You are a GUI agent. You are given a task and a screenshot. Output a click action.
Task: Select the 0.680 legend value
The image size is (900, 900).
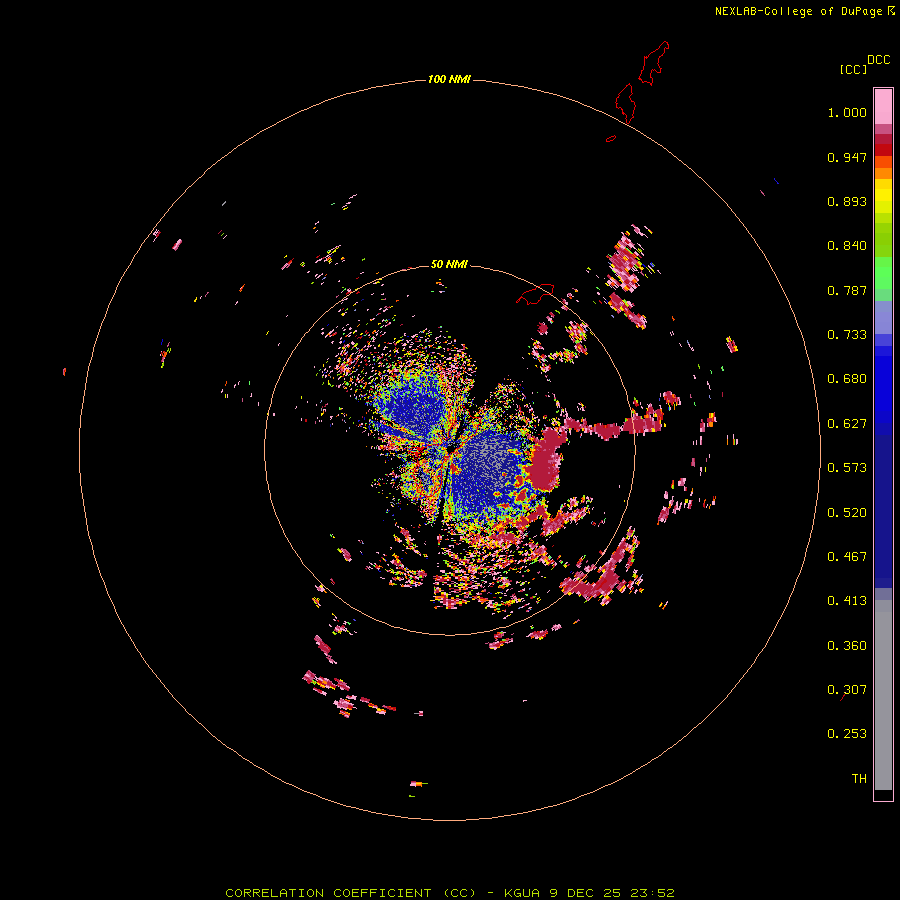(x=847, y=379)
